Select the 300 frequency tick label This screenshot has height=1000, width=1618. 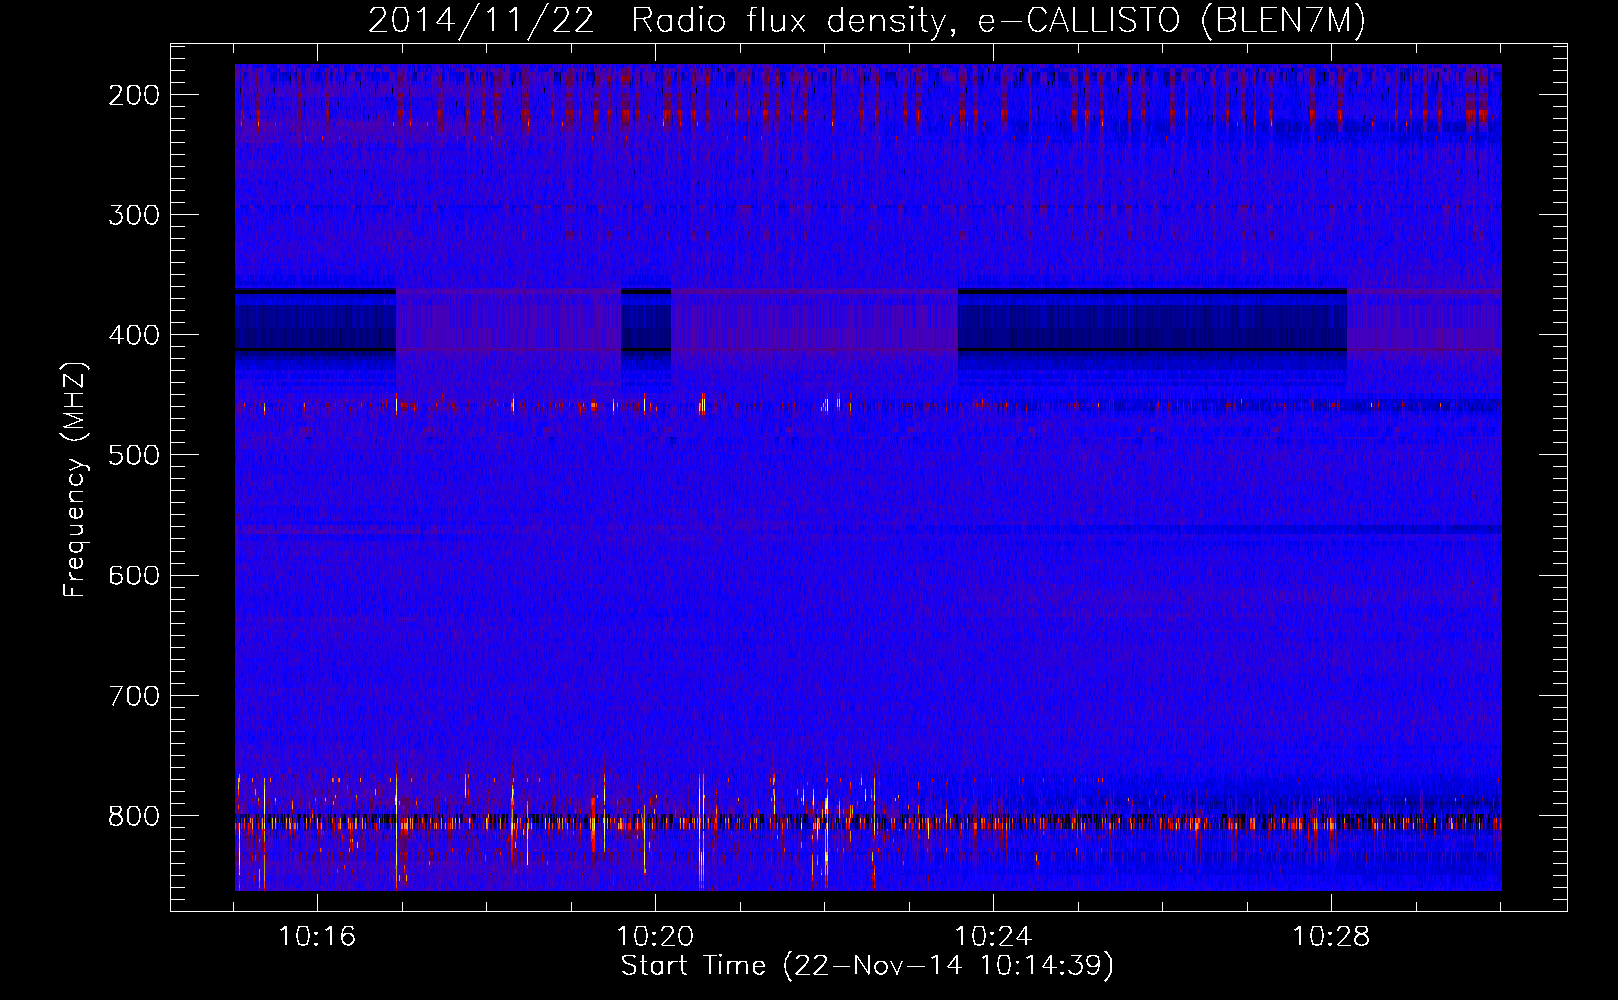(133, 215)
